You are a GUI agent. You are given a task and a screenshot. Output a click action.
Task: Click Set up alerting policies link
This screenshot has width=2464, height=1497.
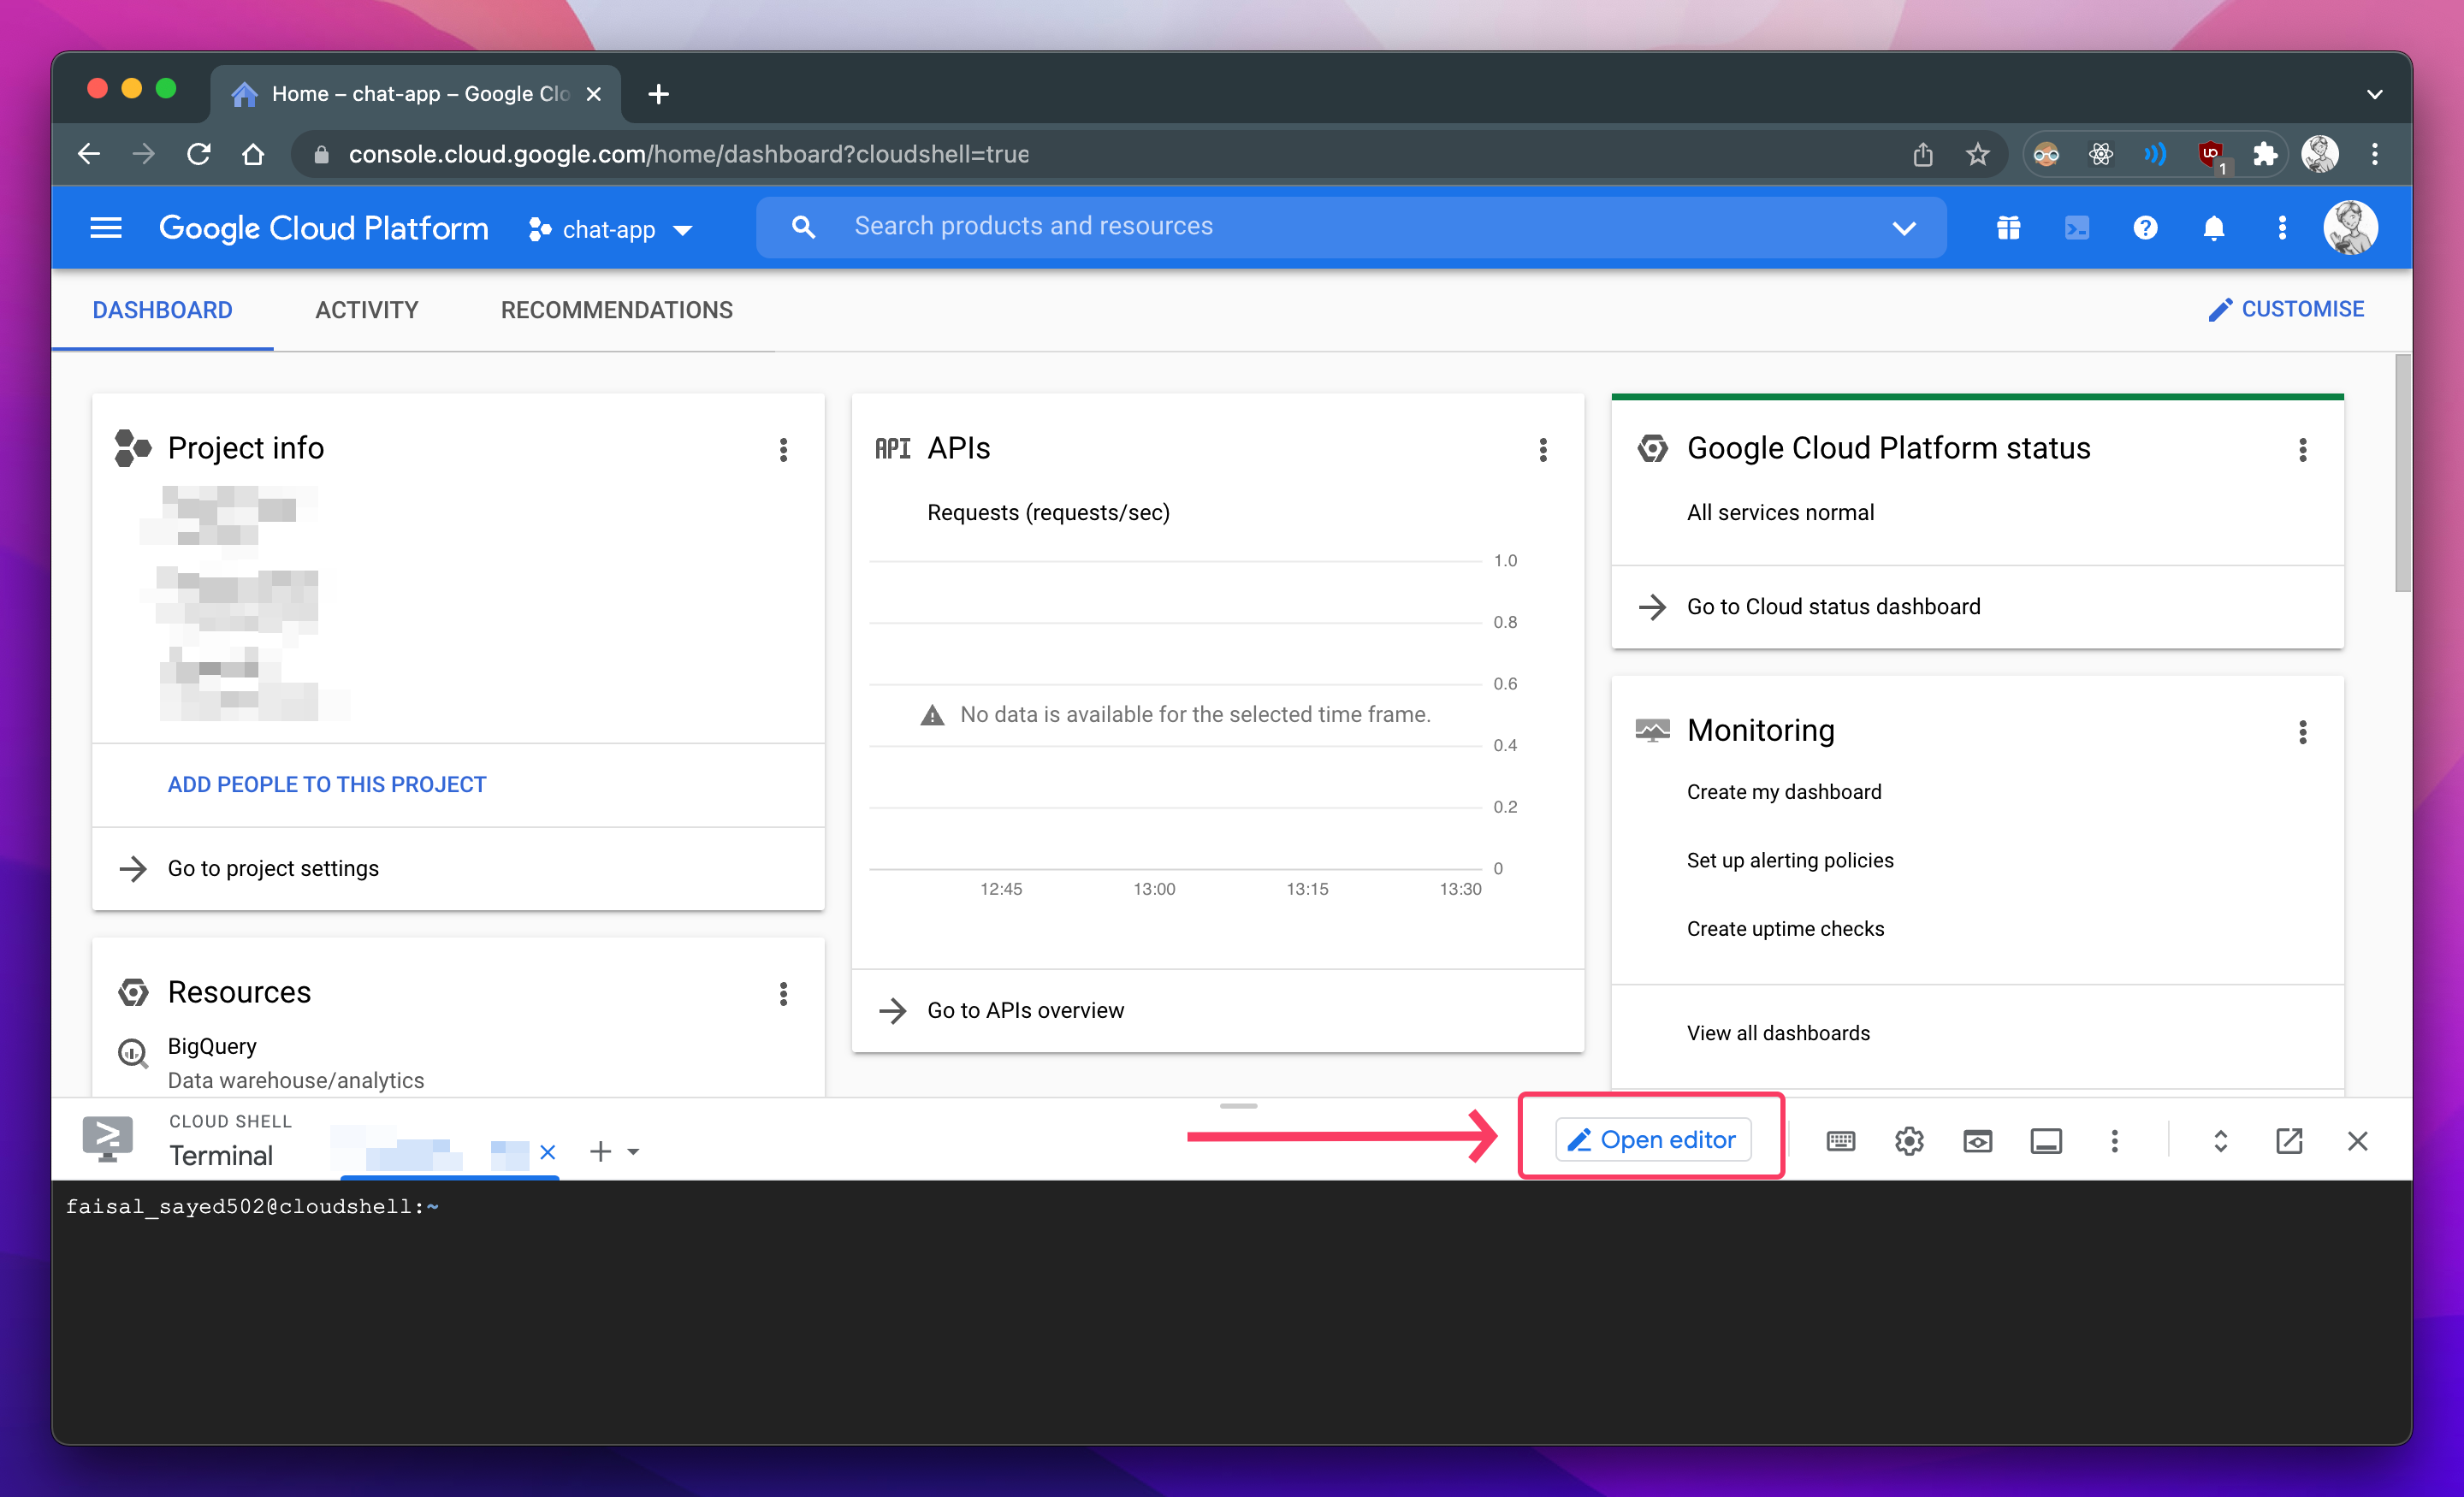click(x=1790, y=861)
